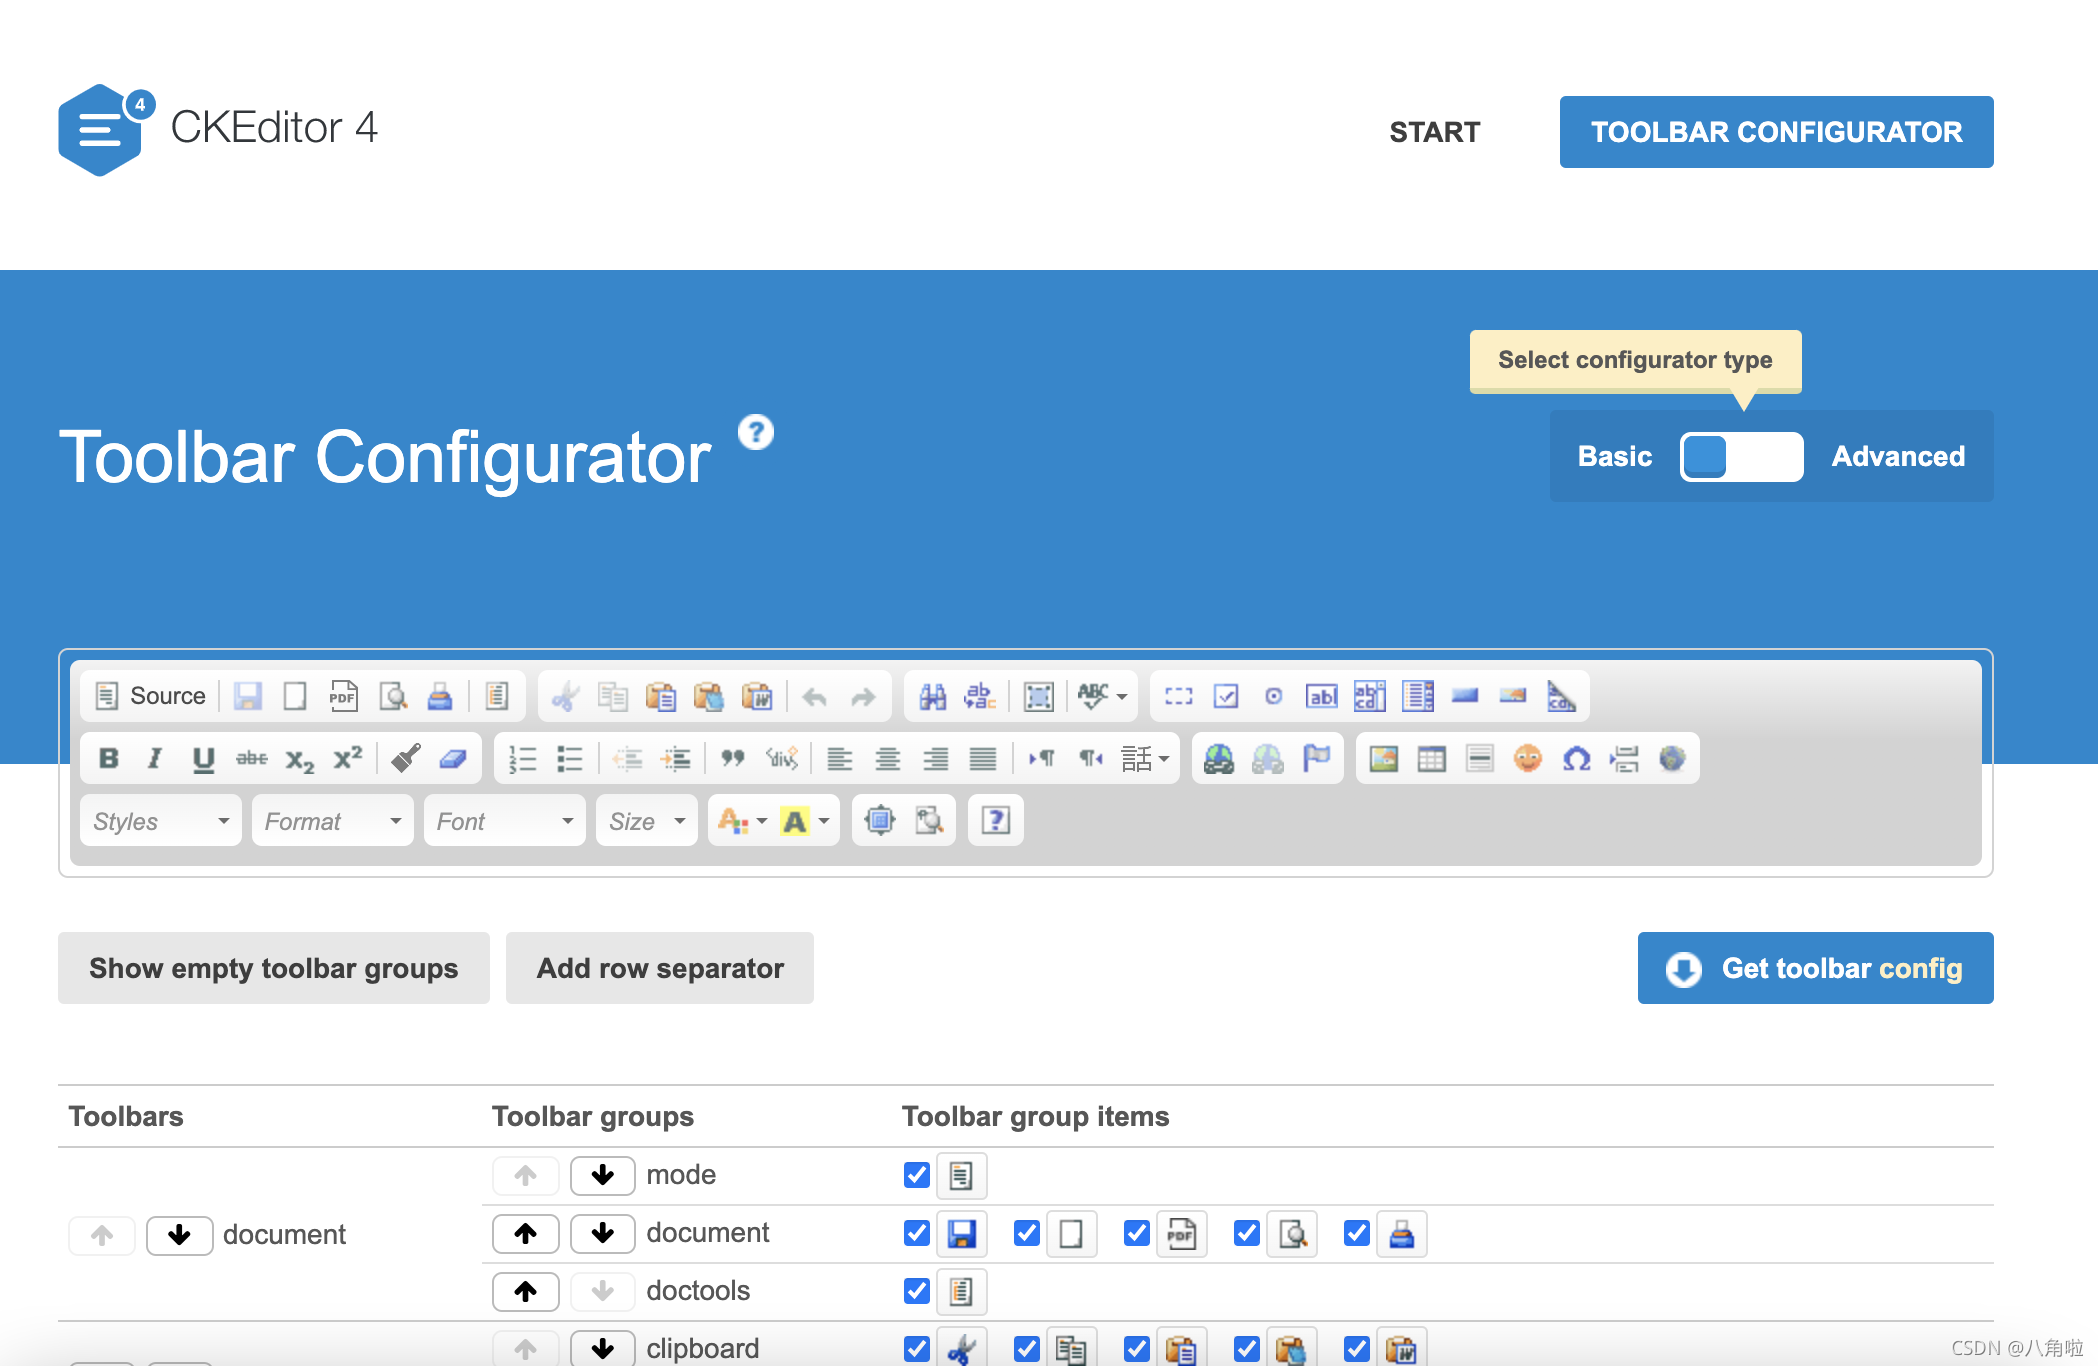Click the Advanced configurator label
This screenshot has width=2098, height=1366.
pyautogui.click(x=1898, y=457)
